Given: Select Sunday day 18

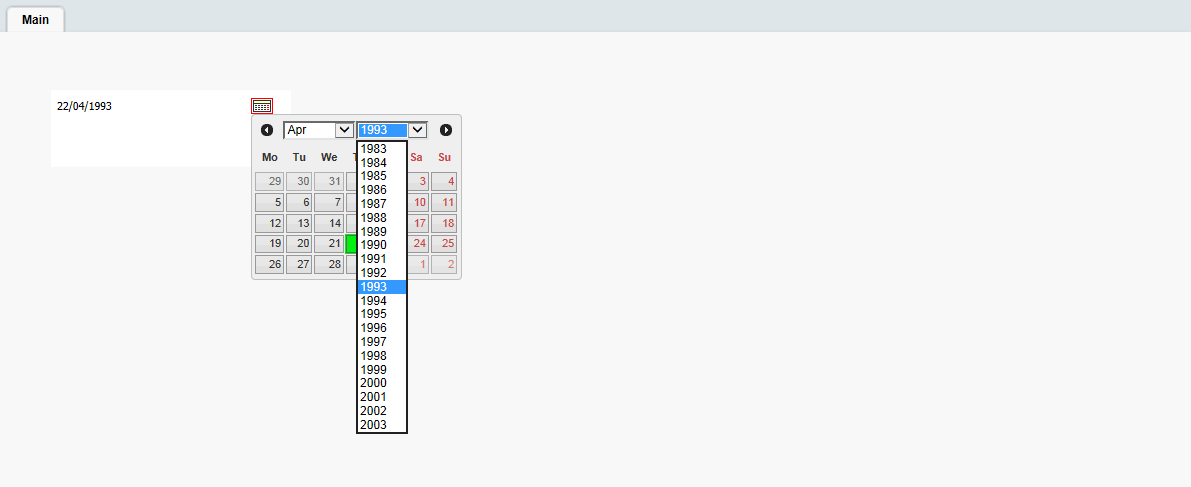Looking at the screenshot, I should click(x=444, y=223).
